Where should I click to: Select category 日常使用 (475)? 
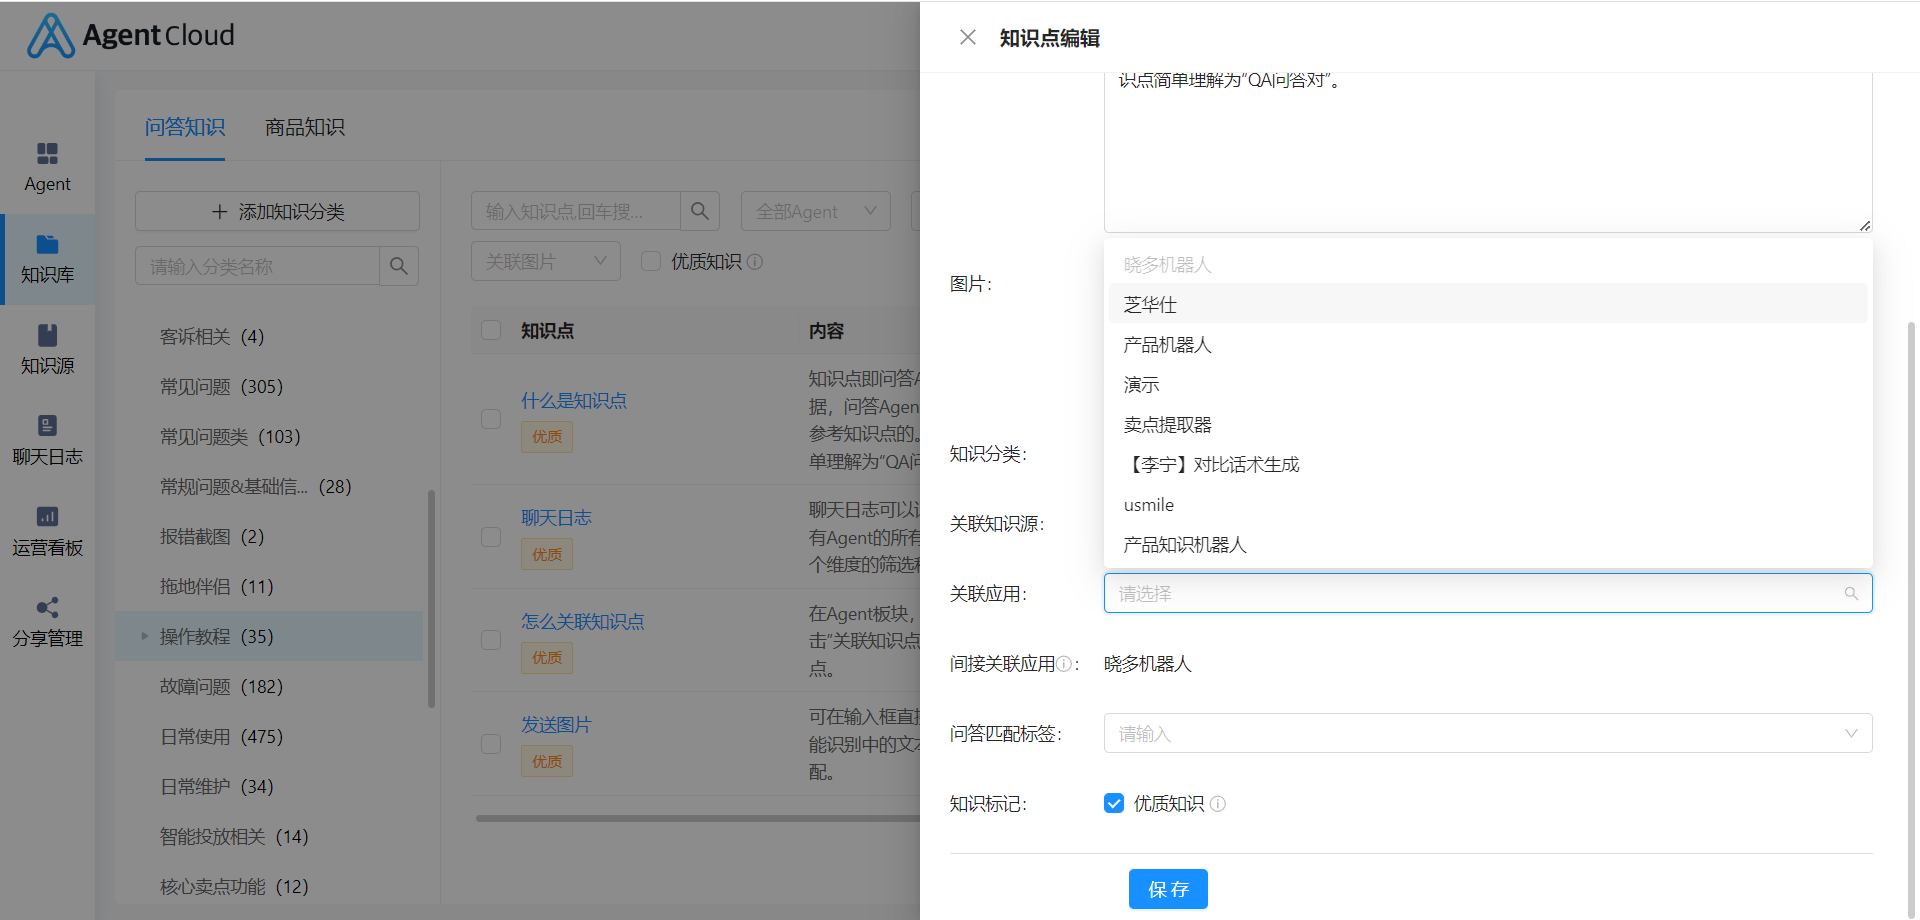(221, 736)
